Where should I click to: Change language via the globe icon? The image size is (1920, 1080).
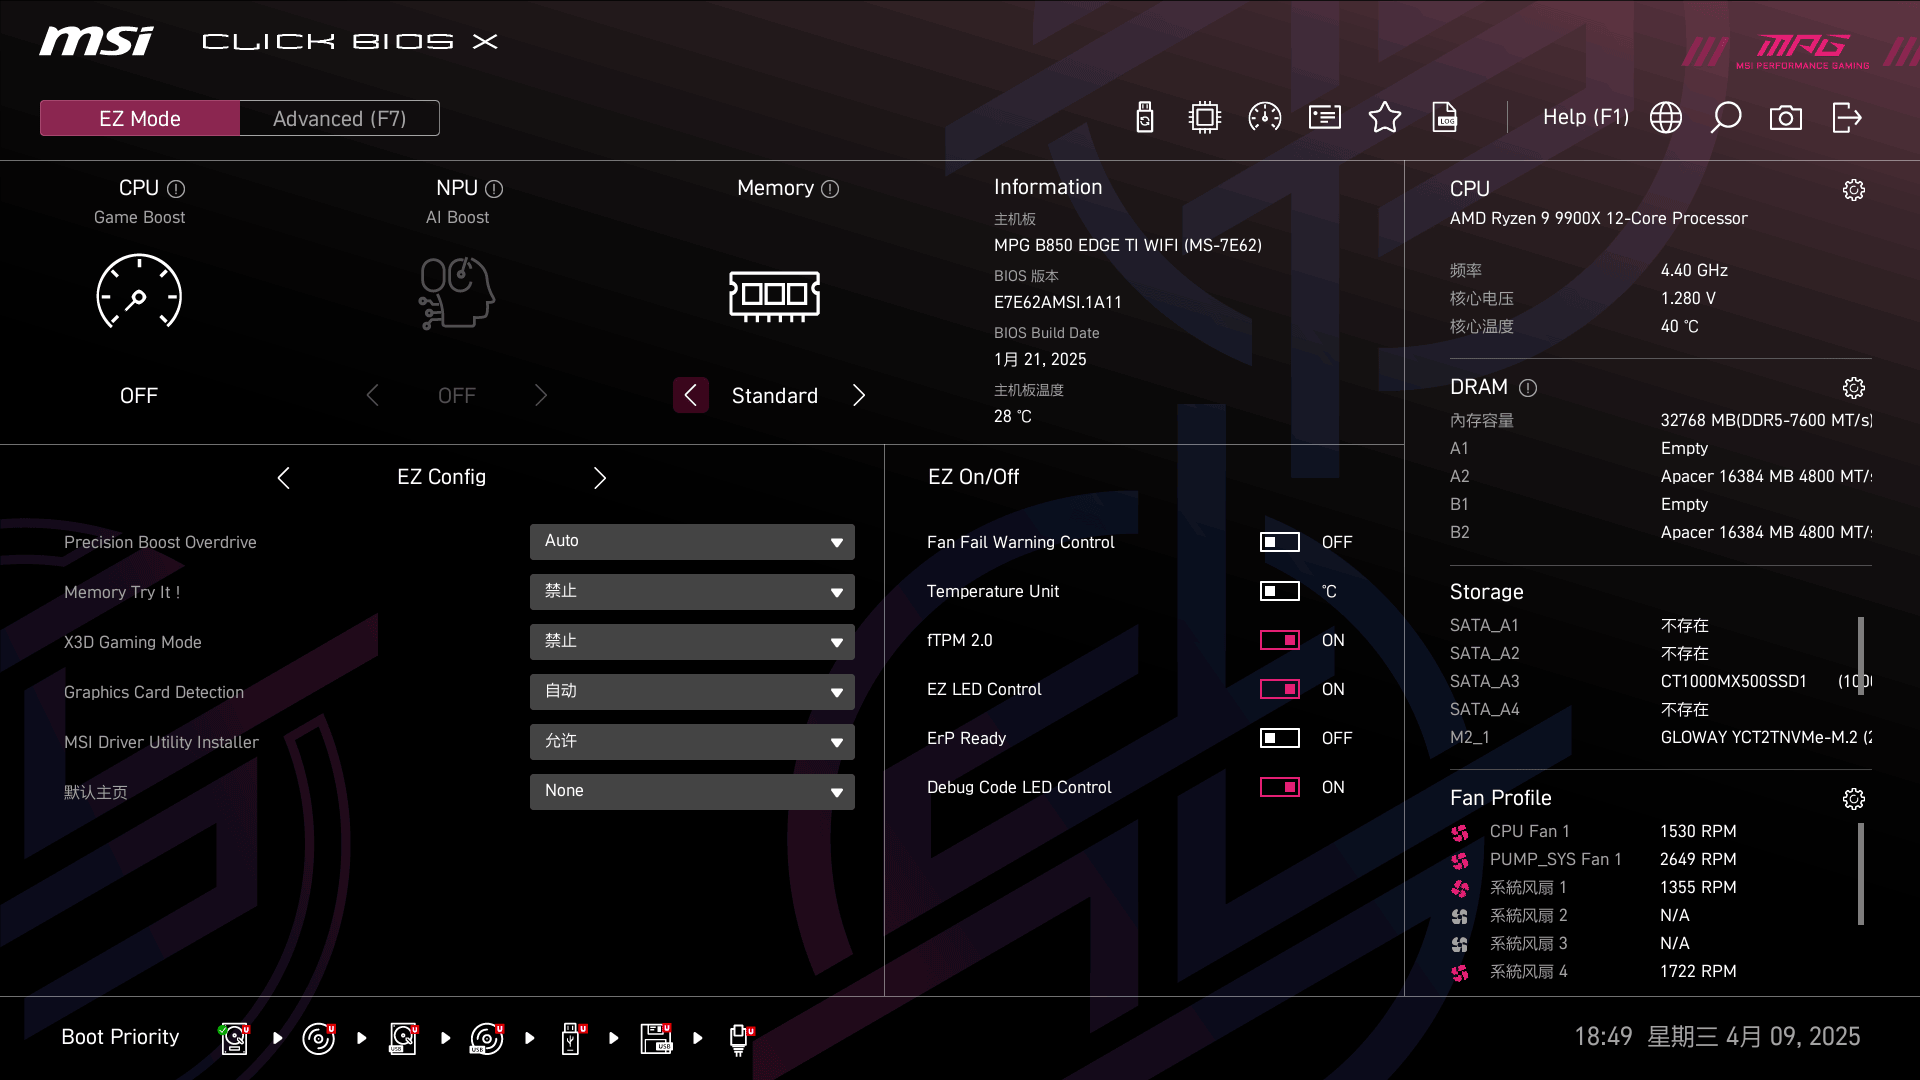point(1665,117)
